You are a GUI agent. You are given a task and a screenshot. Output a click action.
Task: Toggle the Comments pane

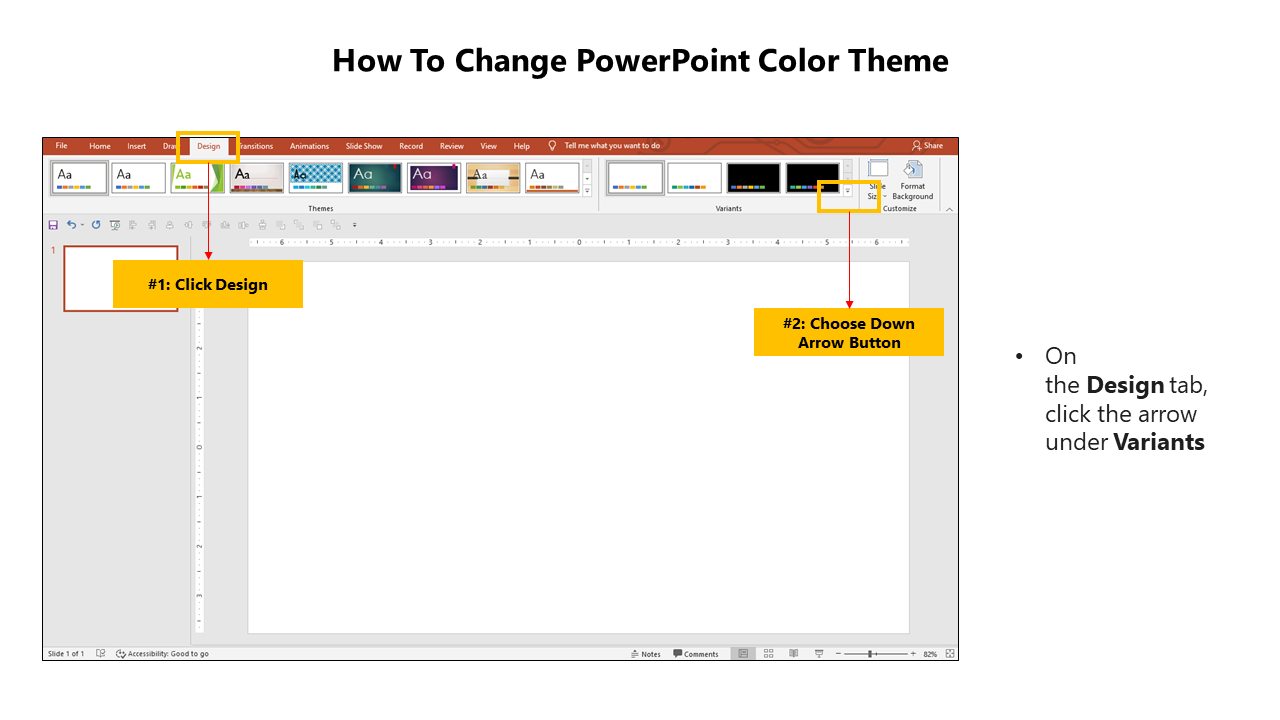pos(696,654)
